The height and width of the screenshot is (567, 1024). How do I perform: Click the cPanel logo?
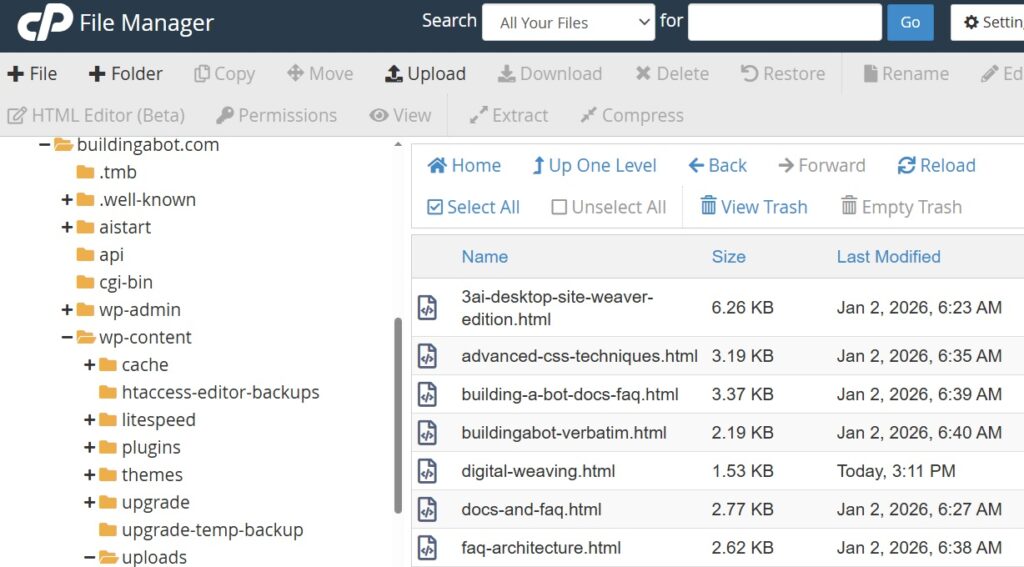point(44,22)
